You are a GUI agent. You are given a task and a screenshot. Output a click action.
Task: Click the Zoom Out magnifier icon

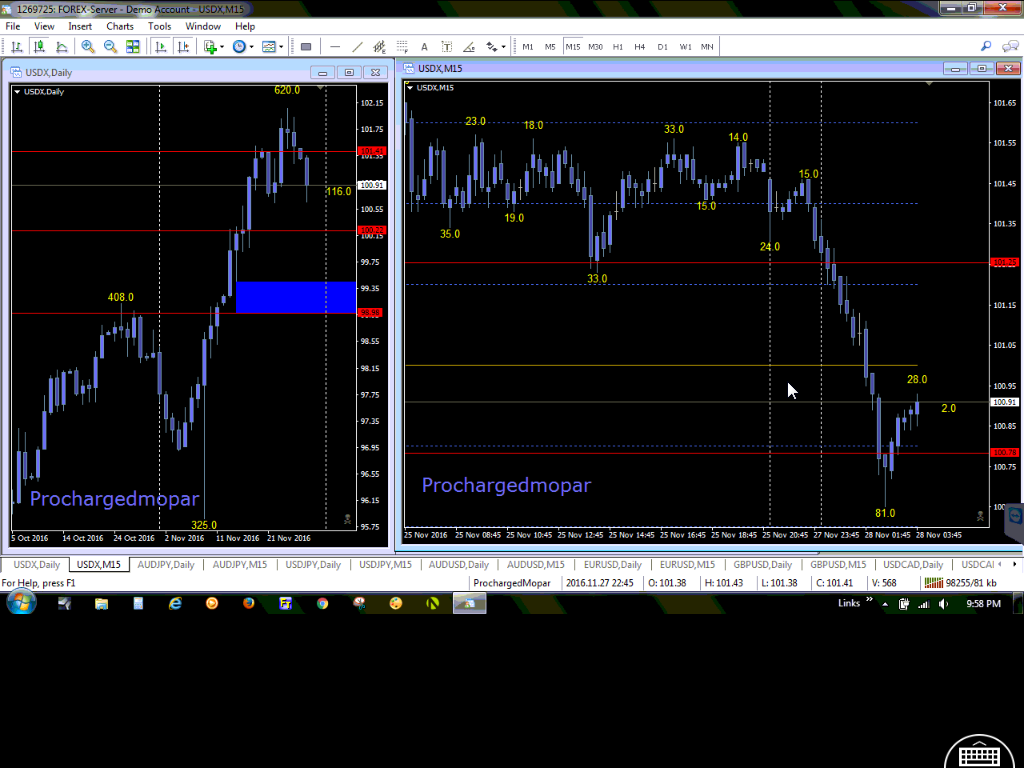(108, 47)
